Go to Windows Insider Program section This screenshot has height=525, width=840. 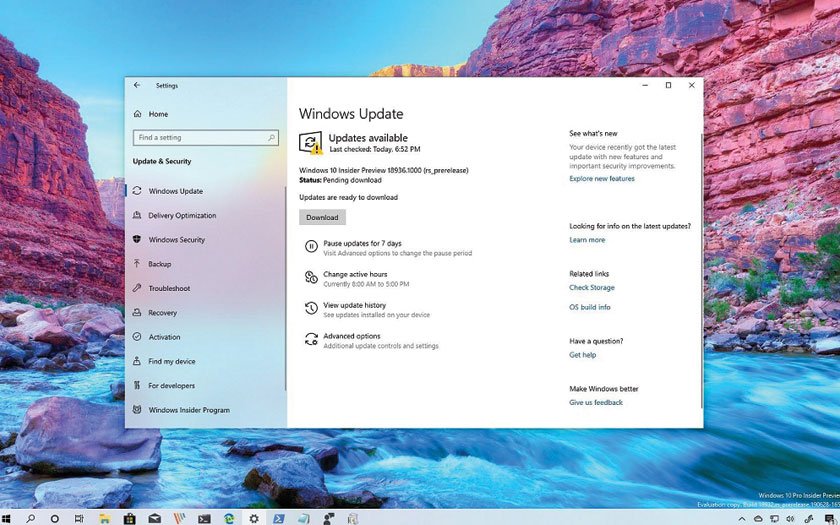coord(189,410)
